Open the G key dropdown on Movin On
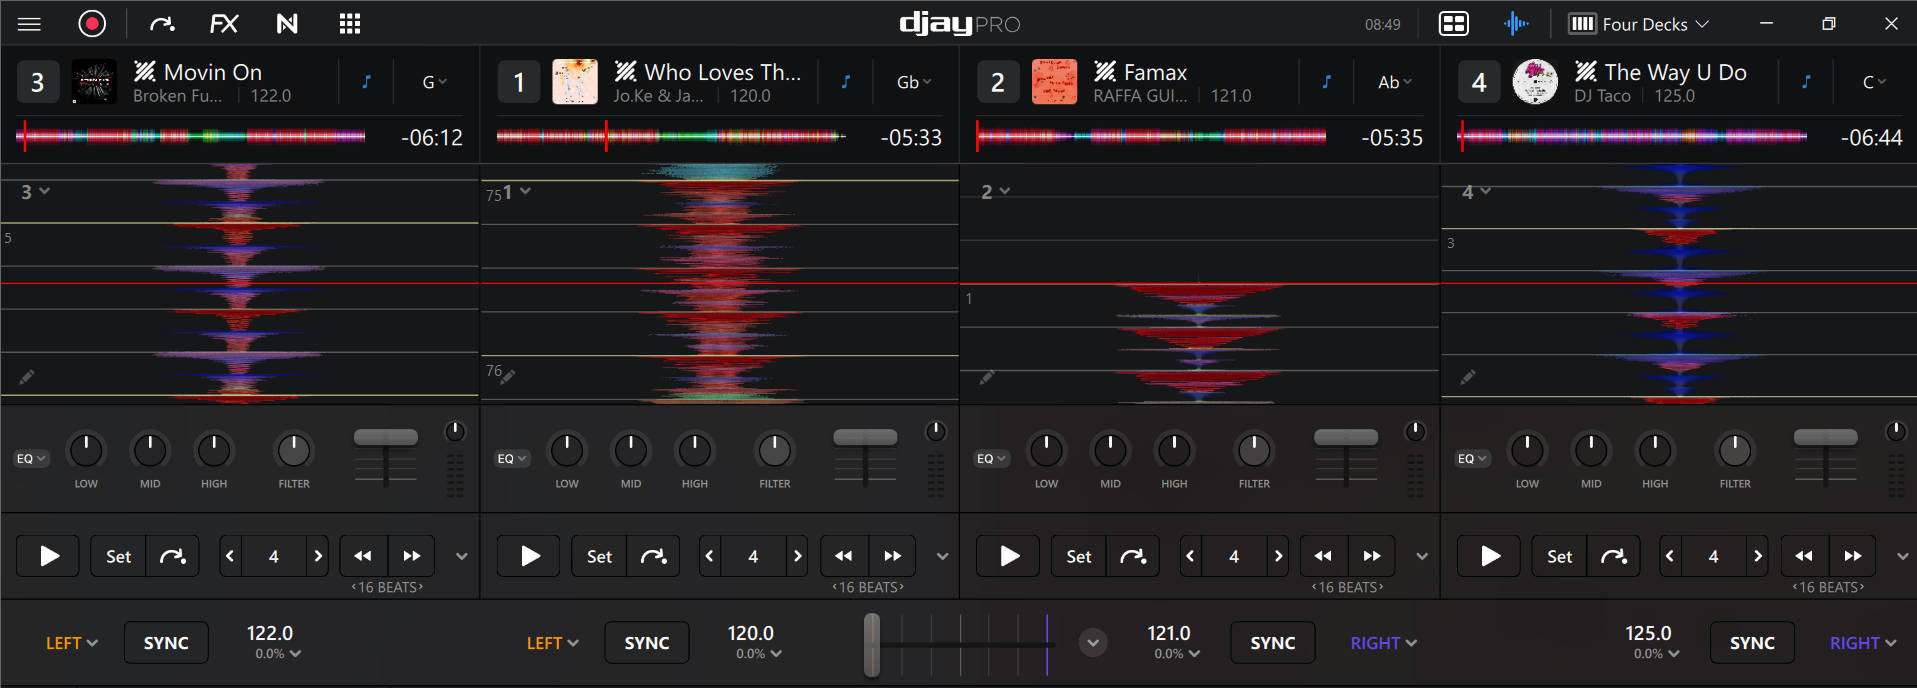This screenshot has height=688, width=1917. (x=434, y=82)
